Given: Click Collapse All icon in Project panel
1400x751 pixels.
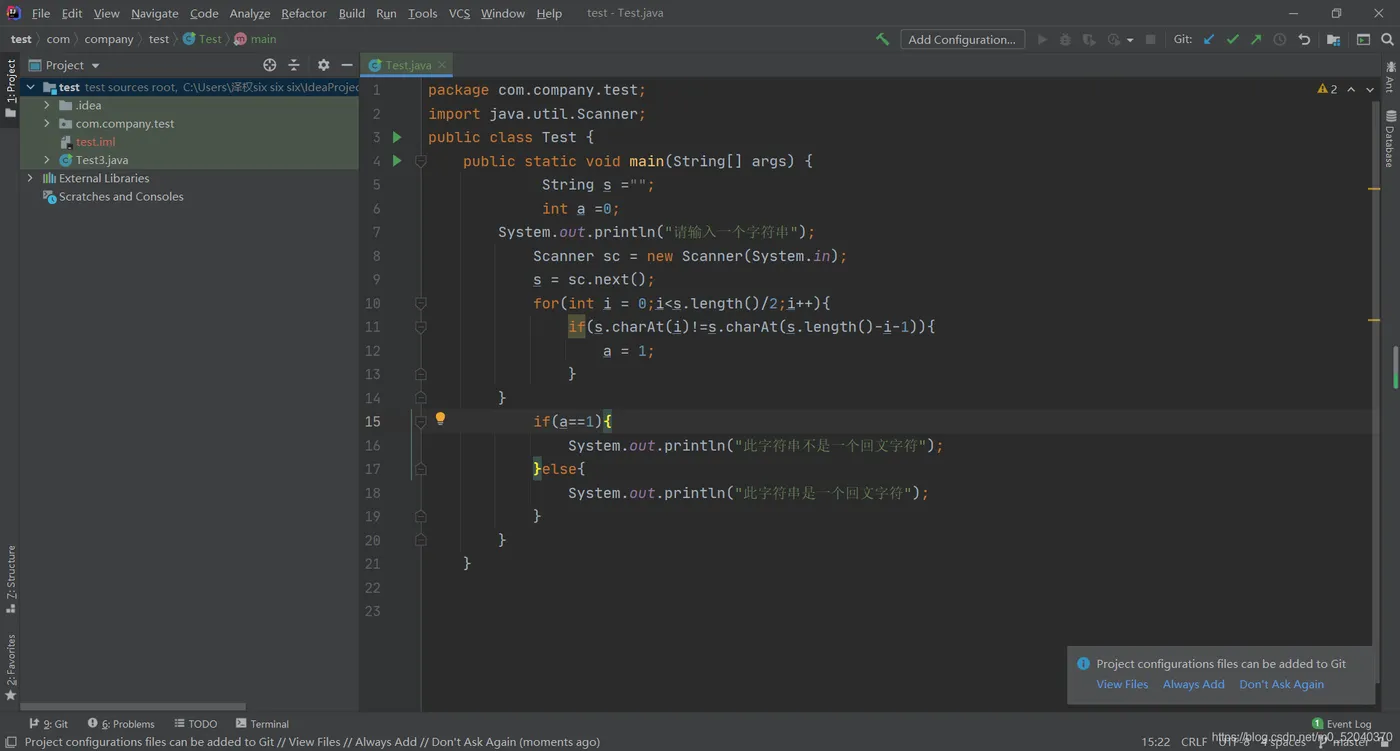Looking at the screenshot, I should pyautogui.click(x=294, y=65).
